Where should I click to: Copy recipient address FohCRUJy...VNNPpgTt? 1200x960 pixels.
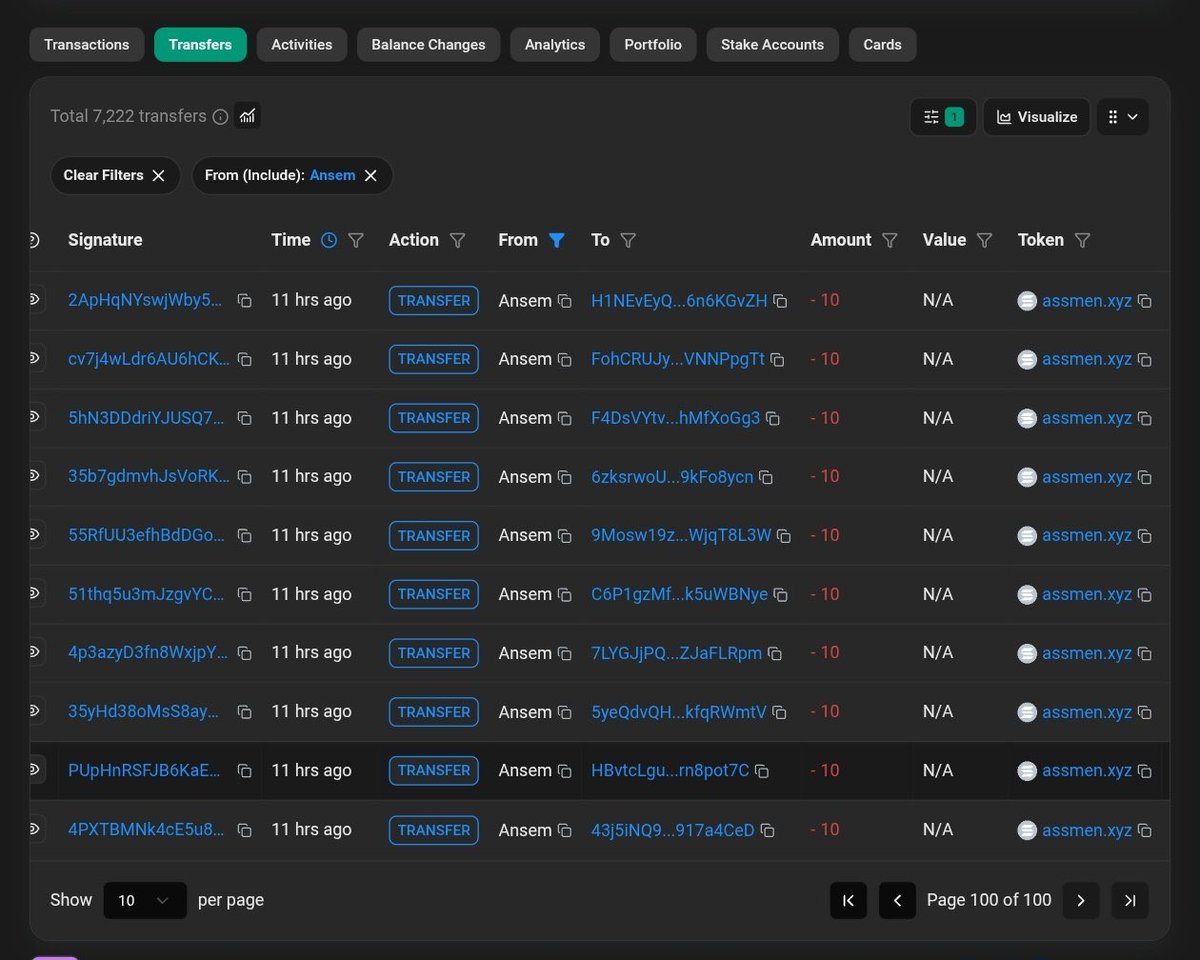[777, 360]
